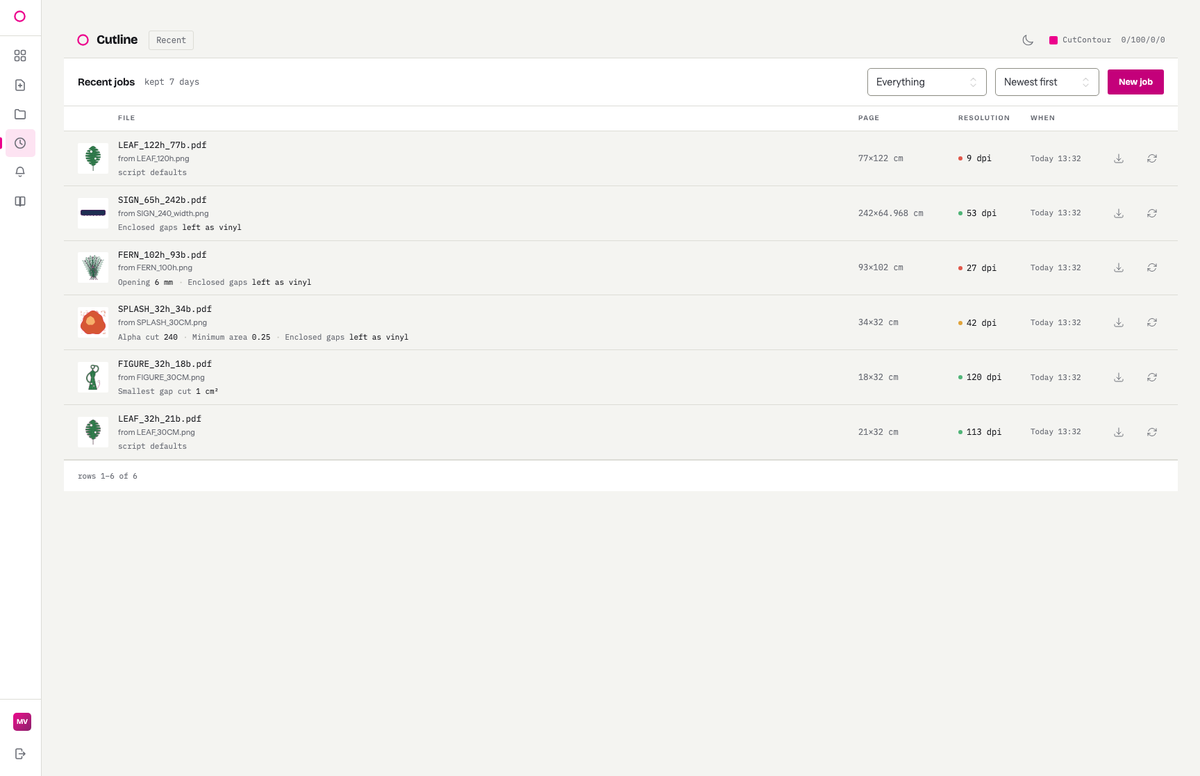
Task: Click the new file plus icon in sidebar
Action: pos(20,85)
